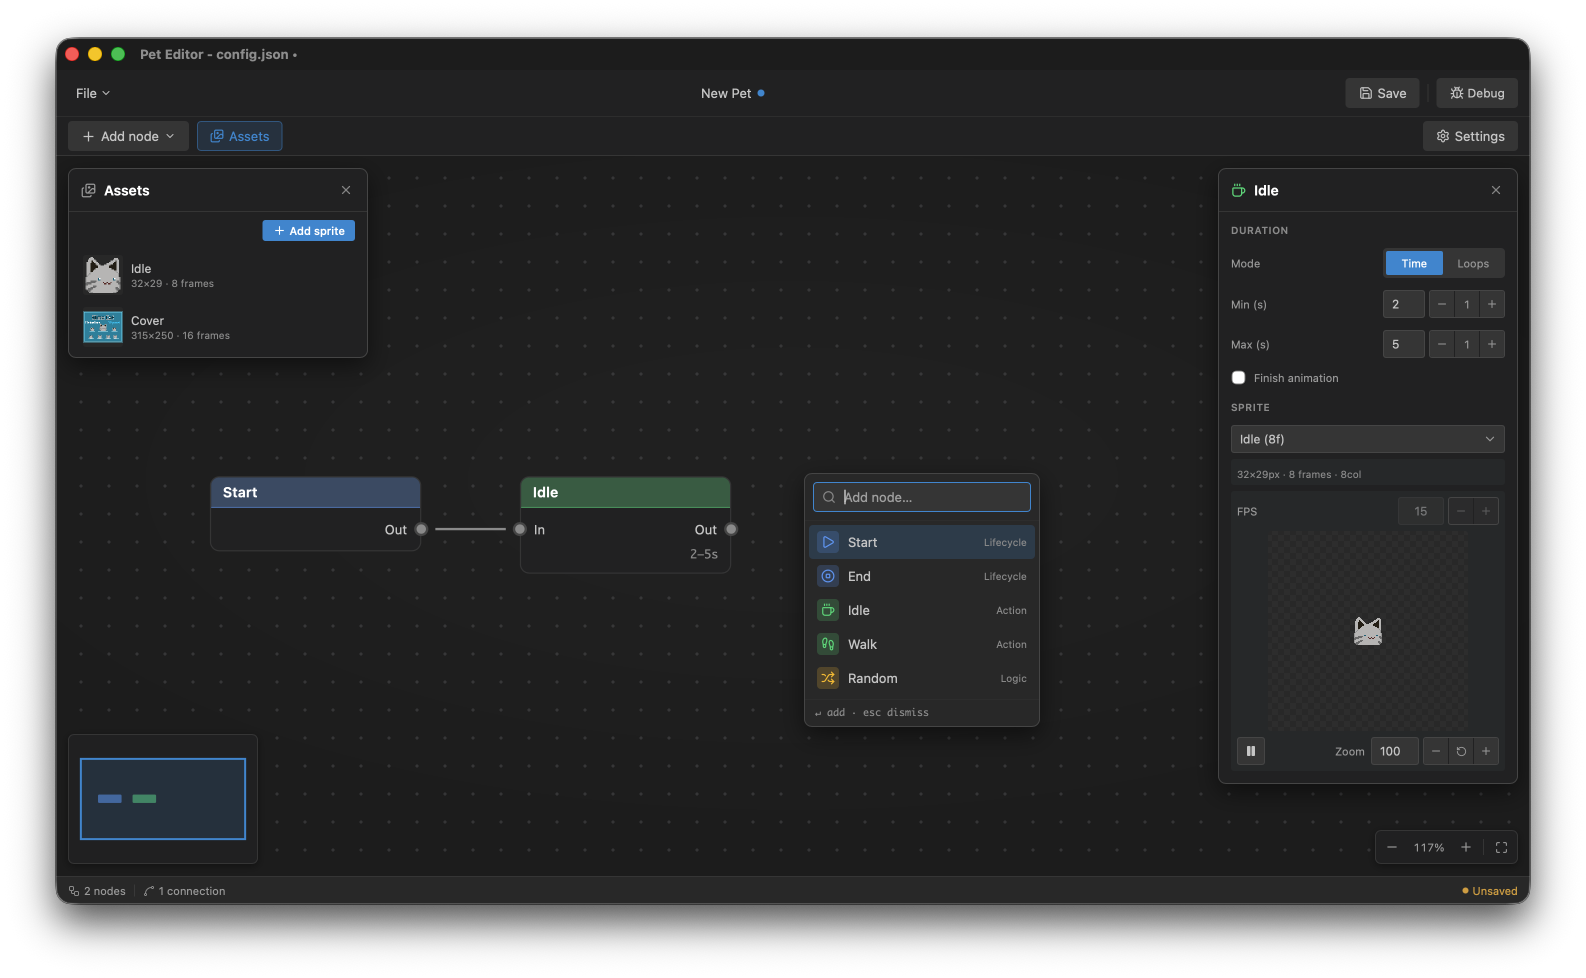Click the Max (s) value field
The width and height of the screenshot is (1586, 978).
pyautogui.click(x=1403, y=344)
